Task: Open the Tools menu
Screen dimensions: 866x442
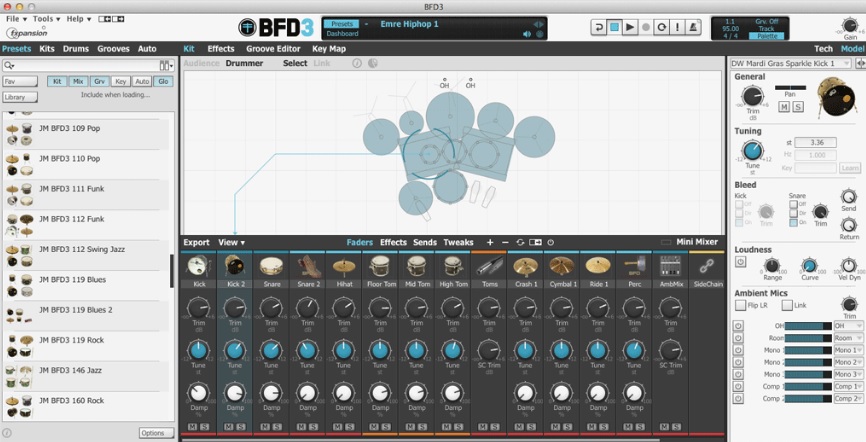Action: click(46, 19)
